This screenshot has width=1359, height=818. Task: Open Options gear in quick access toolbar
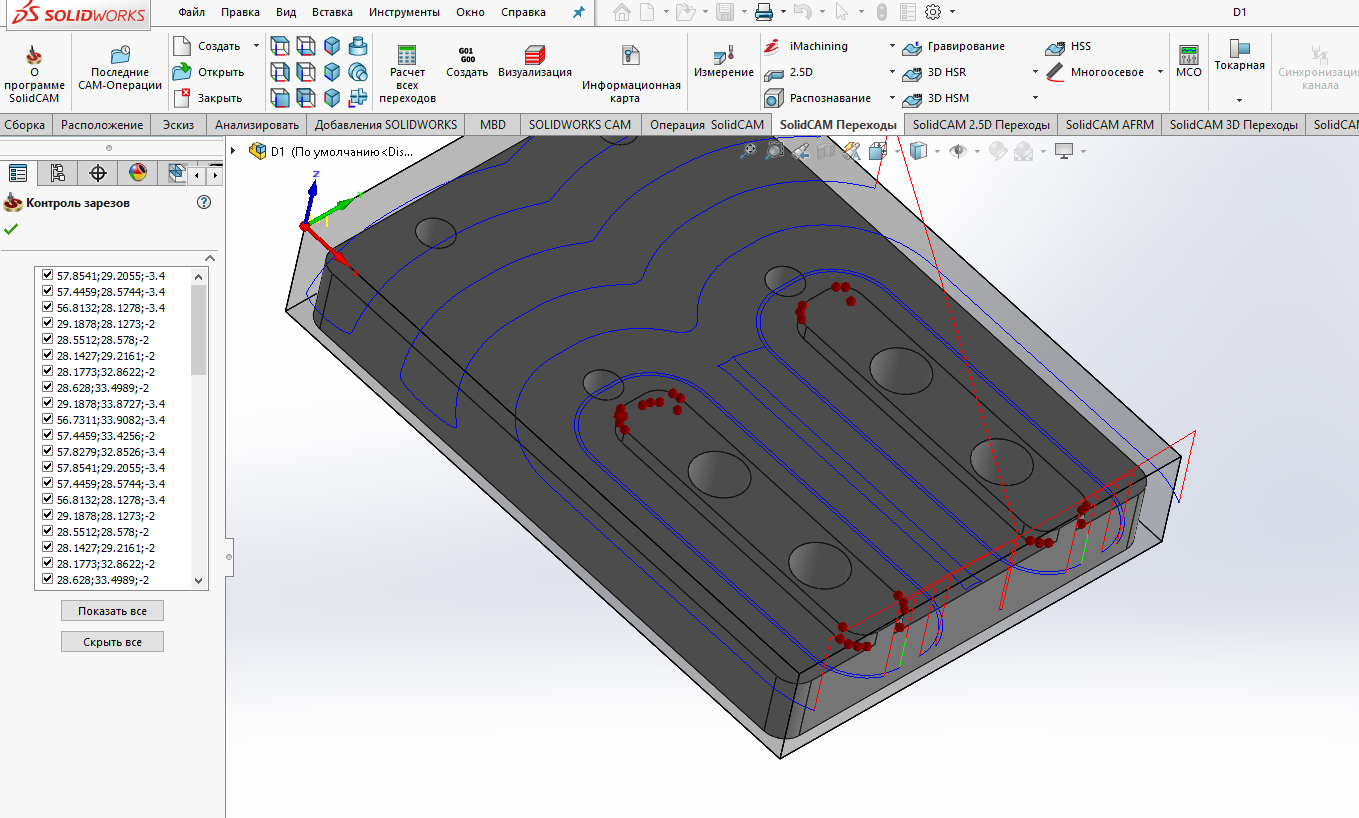933,12
